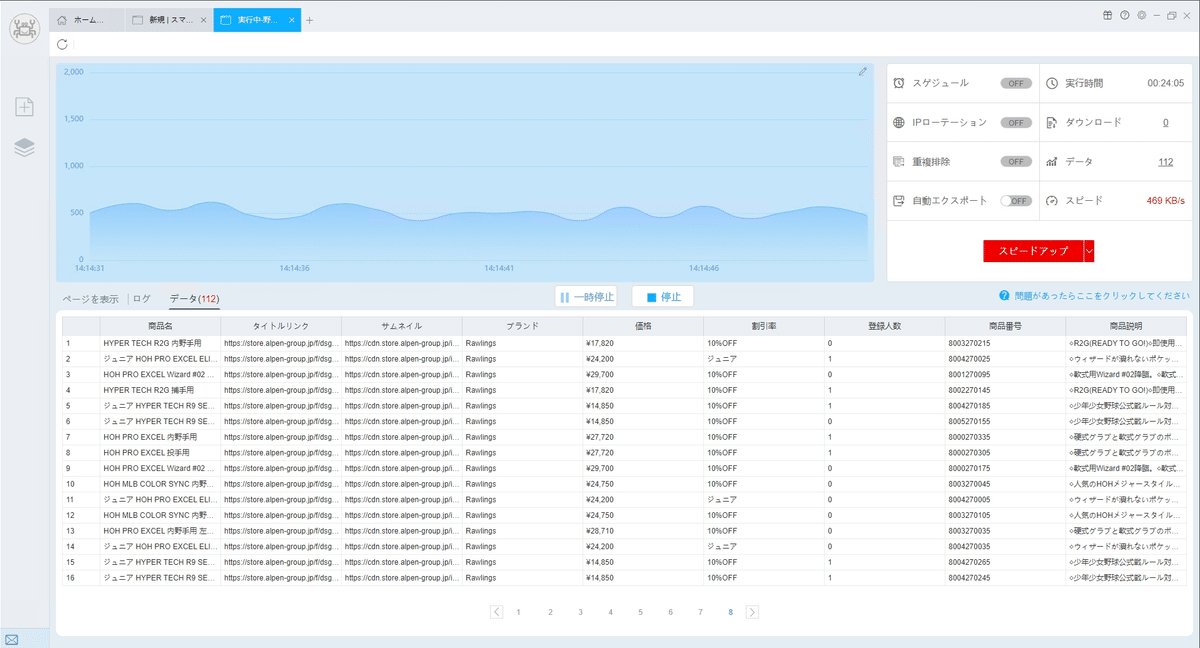
Task: Open the settings gear in title bar
Action: pyautogui.click(x=1142, y=16)
